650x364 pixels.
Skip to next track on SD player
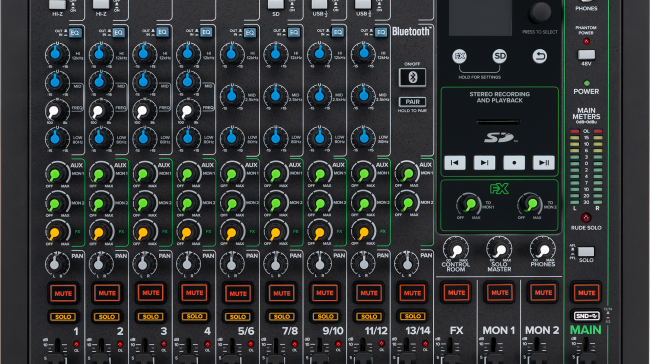coord(484,163)
